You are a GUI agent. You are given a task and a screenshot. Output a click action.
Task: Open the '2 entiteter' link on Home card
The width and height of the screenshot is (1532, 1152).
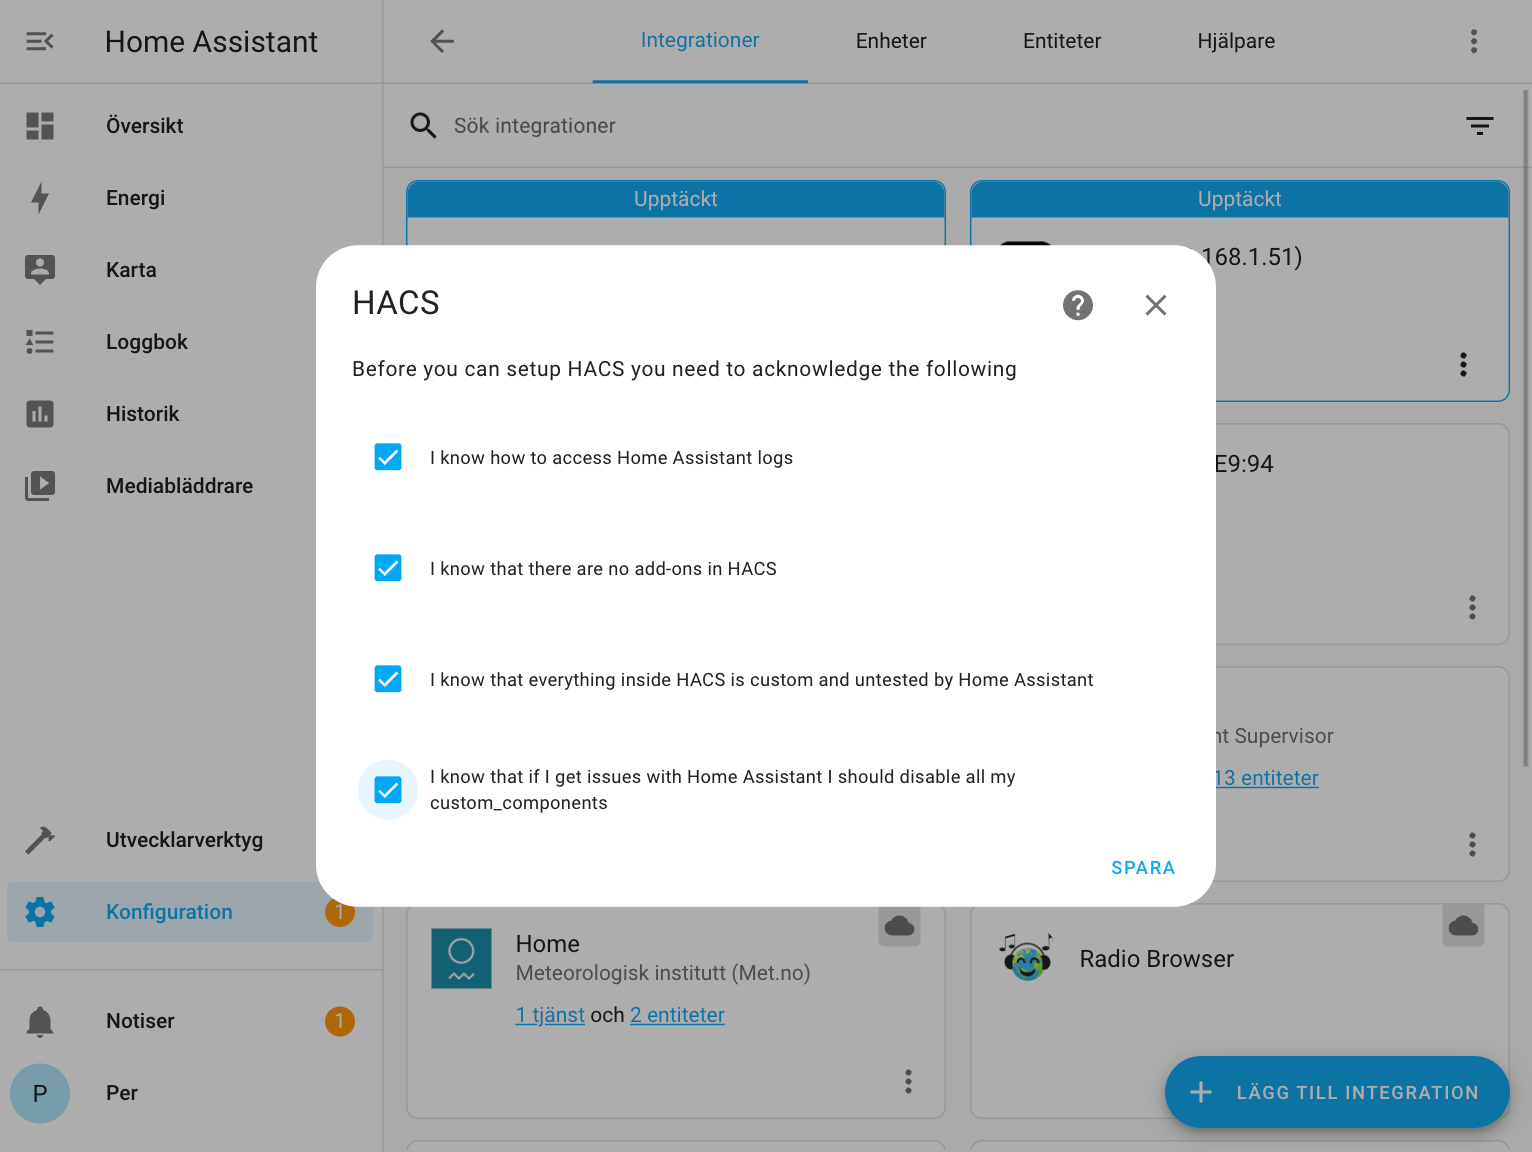(677, 1014)
